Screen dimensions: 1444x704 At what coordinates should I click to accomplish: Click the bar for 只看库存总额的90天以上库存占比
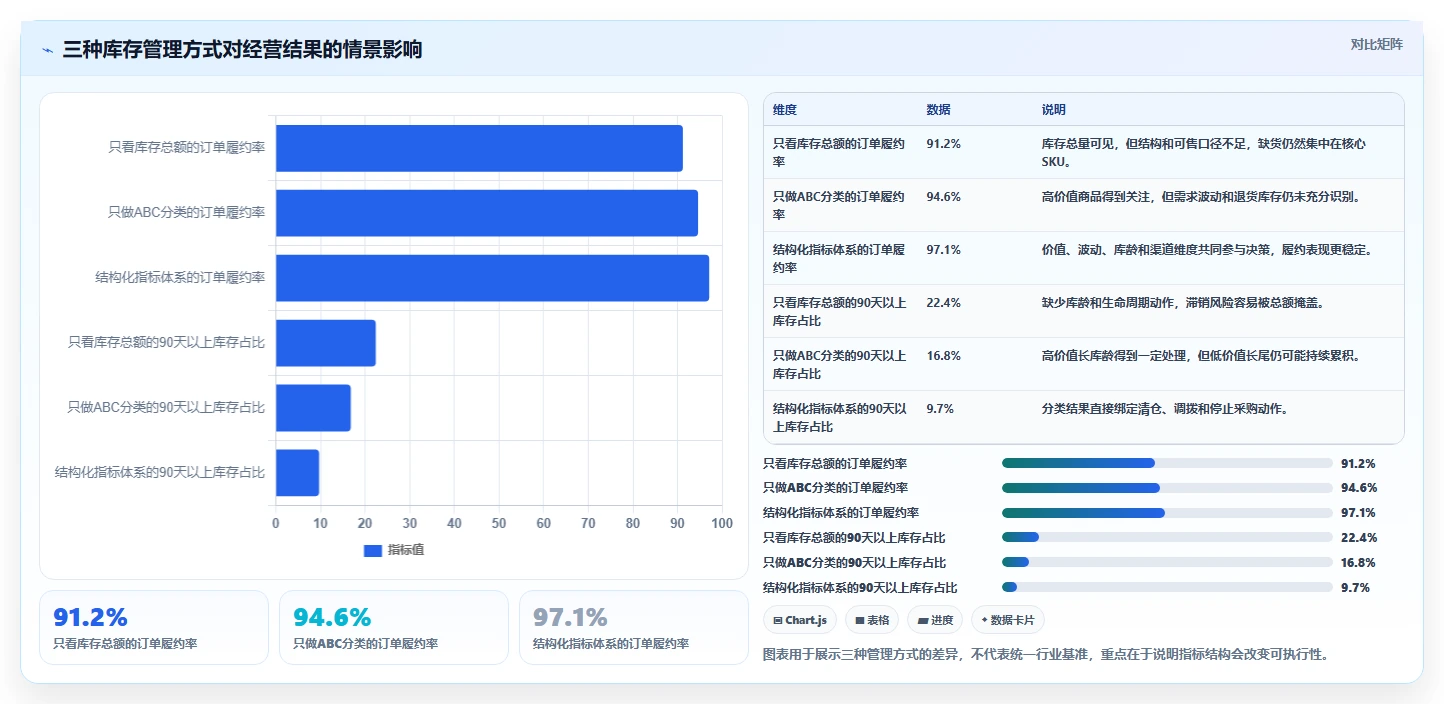pos(326,343)
